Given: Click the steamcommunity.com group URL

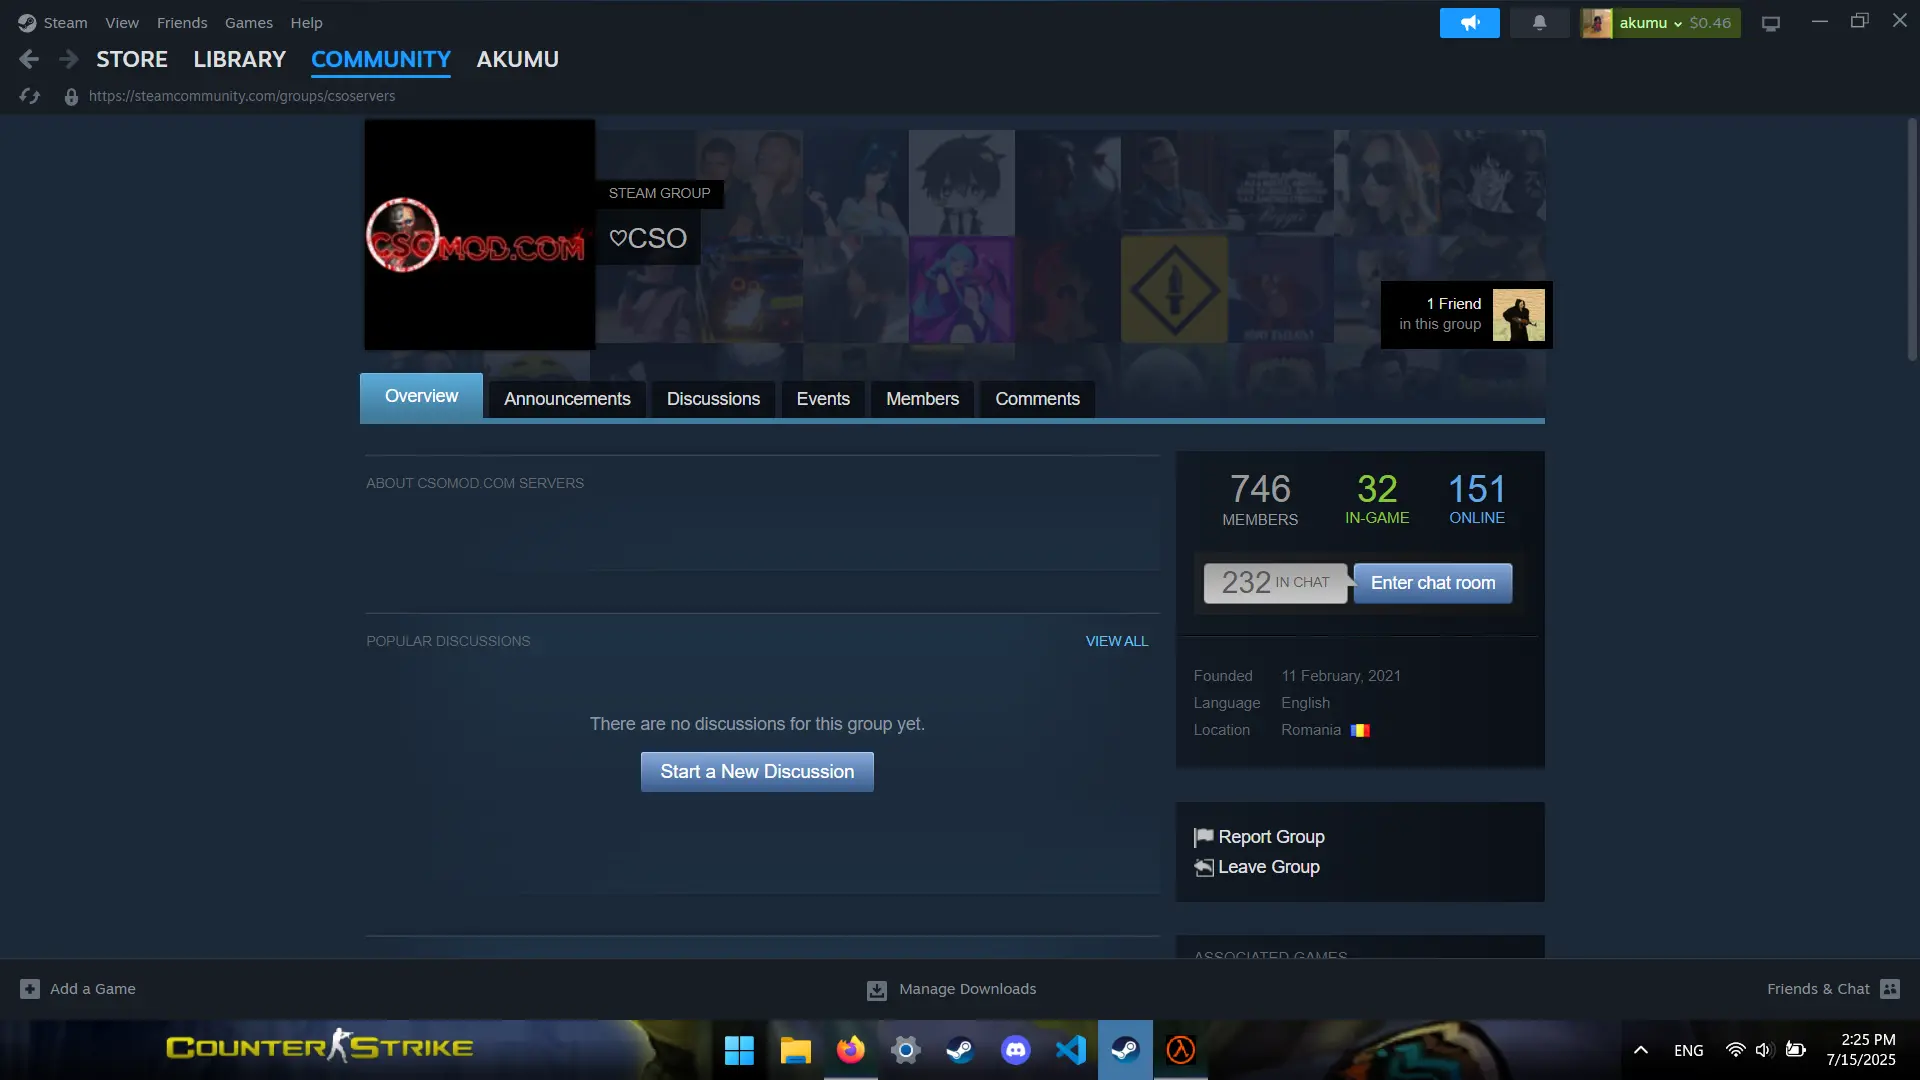Looking at the screenshot, I should click(x=242, y=96).
